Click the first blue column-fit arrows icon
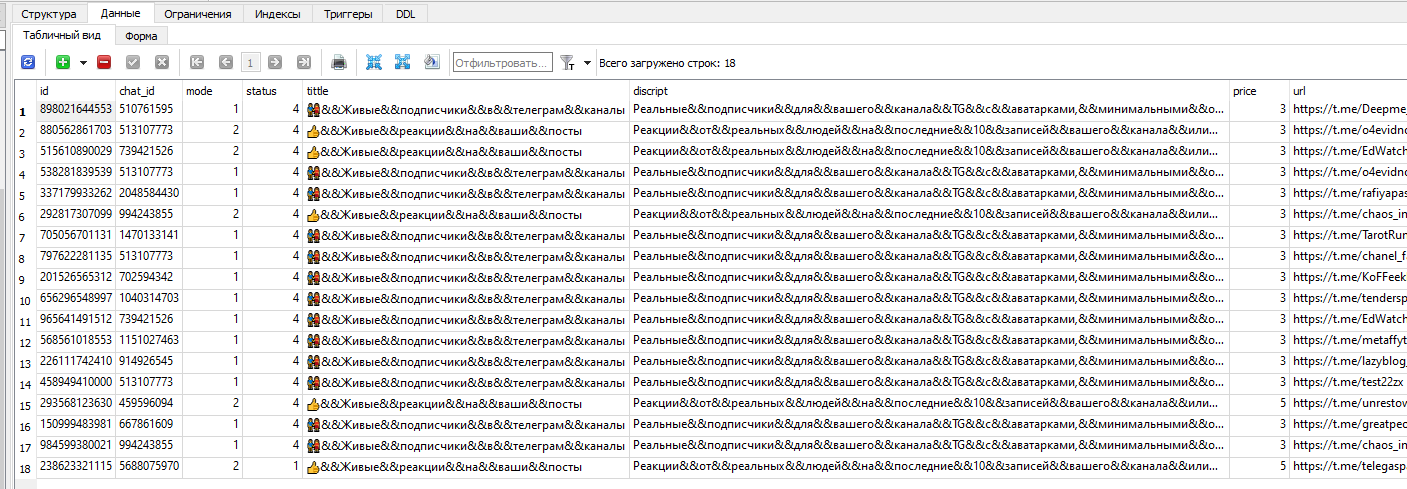1407x489 pixels. coord(374,62)
